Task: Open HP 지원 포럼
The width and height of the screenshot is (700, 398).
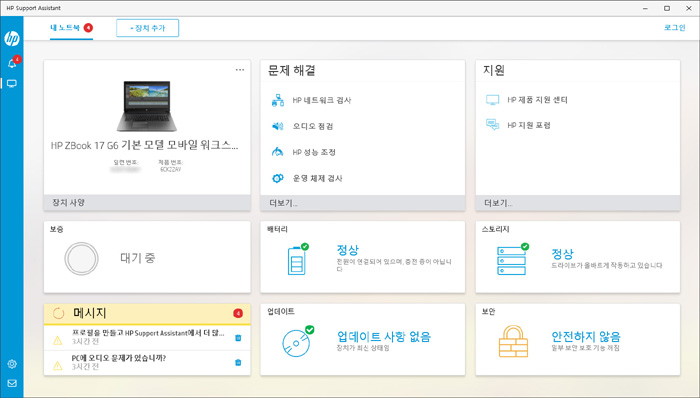Action: 529,125
